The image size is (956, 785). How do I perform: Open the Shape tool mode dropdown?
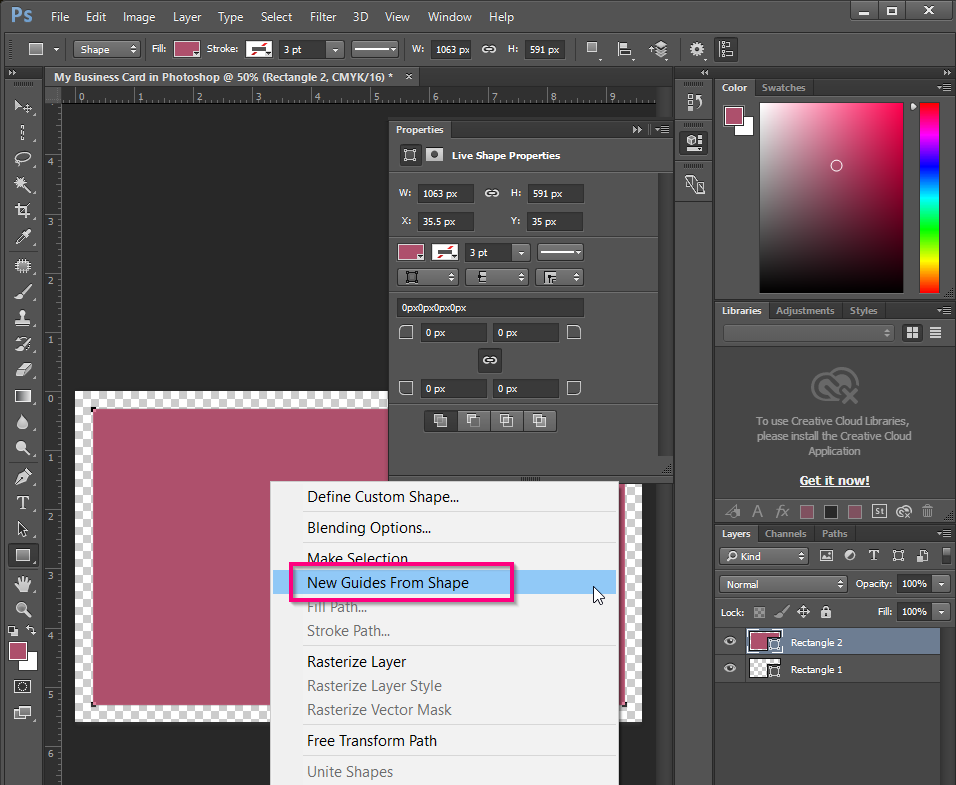click(106, 48)
